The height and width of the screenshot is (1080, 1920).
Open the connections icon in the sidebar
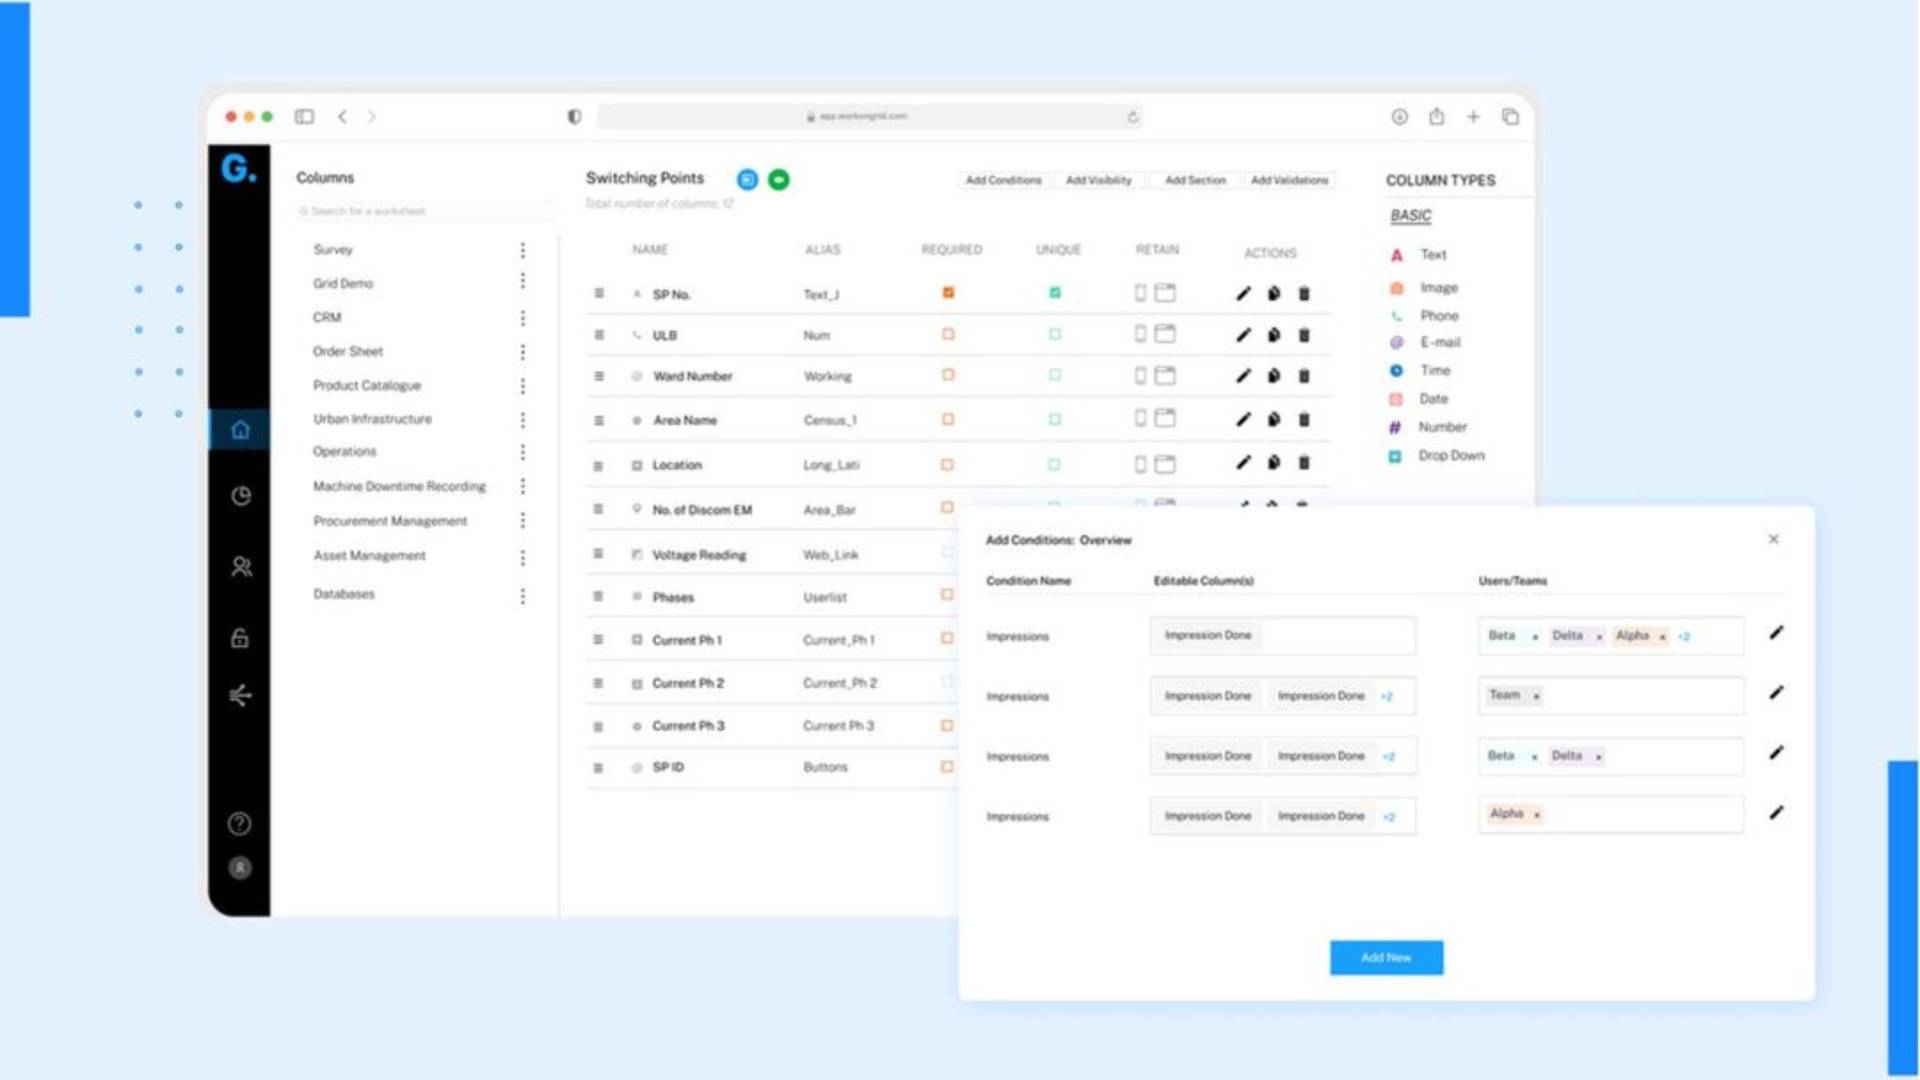pyautogui.click(x=240, y=695)
